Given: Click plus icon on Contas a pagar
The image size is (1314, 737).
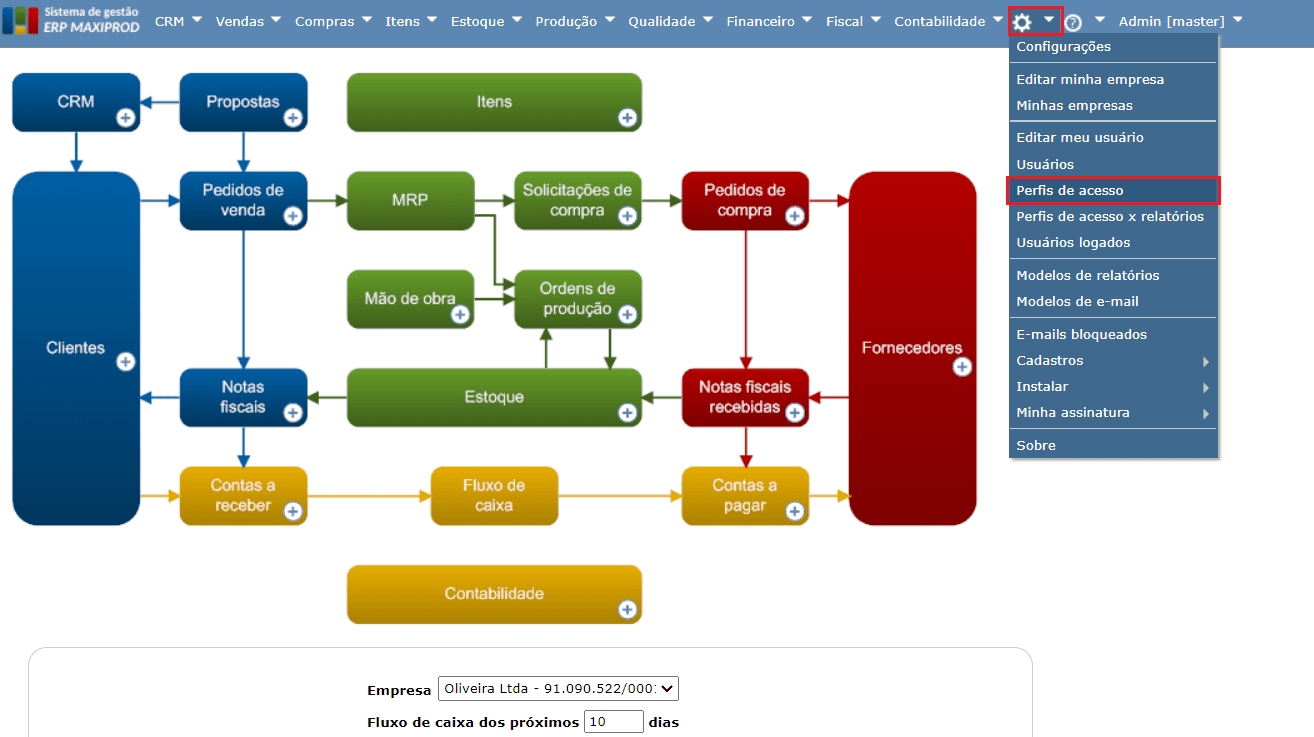Looking at the screenshot, I should pos(795,511).
